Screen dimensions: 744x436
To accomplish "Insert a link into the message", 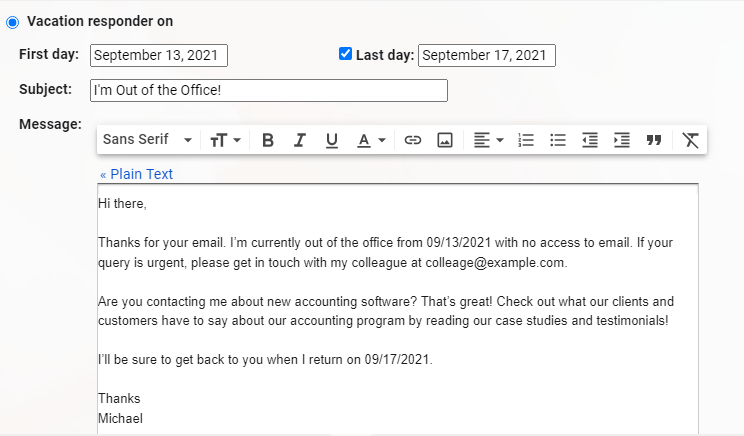I will [413, 140].
